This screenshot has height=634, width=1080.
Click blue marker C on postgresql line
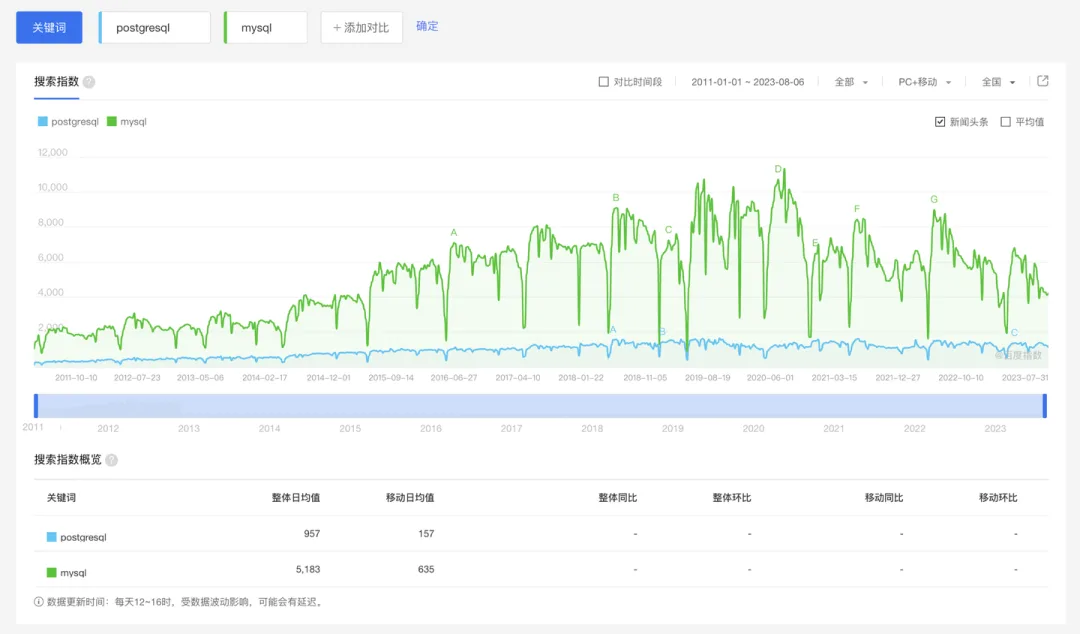click(x=1014, y=332)
